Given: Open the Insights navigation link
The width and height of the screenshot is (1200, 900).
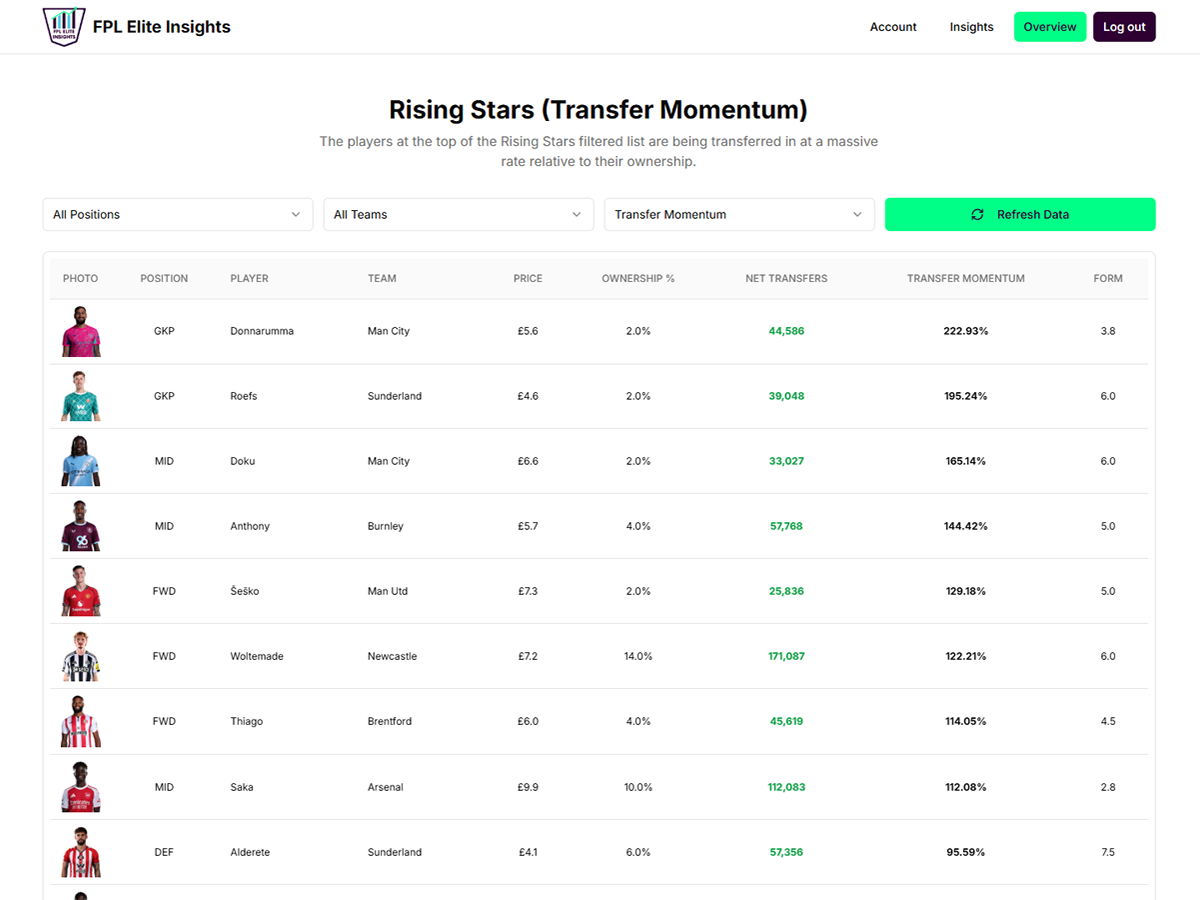Looking at the screenshot, I should click(x=971, y=27).
